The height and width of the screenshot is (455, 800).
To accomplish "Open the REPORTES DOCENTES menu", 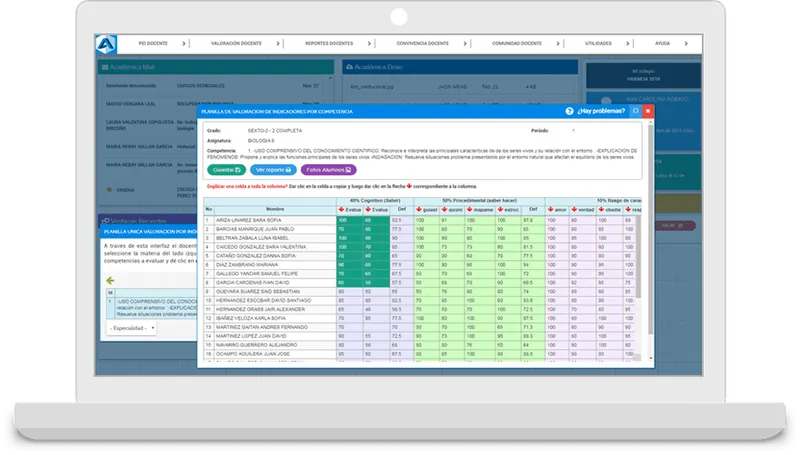I will pyautogui.click(x=329, y=43).
